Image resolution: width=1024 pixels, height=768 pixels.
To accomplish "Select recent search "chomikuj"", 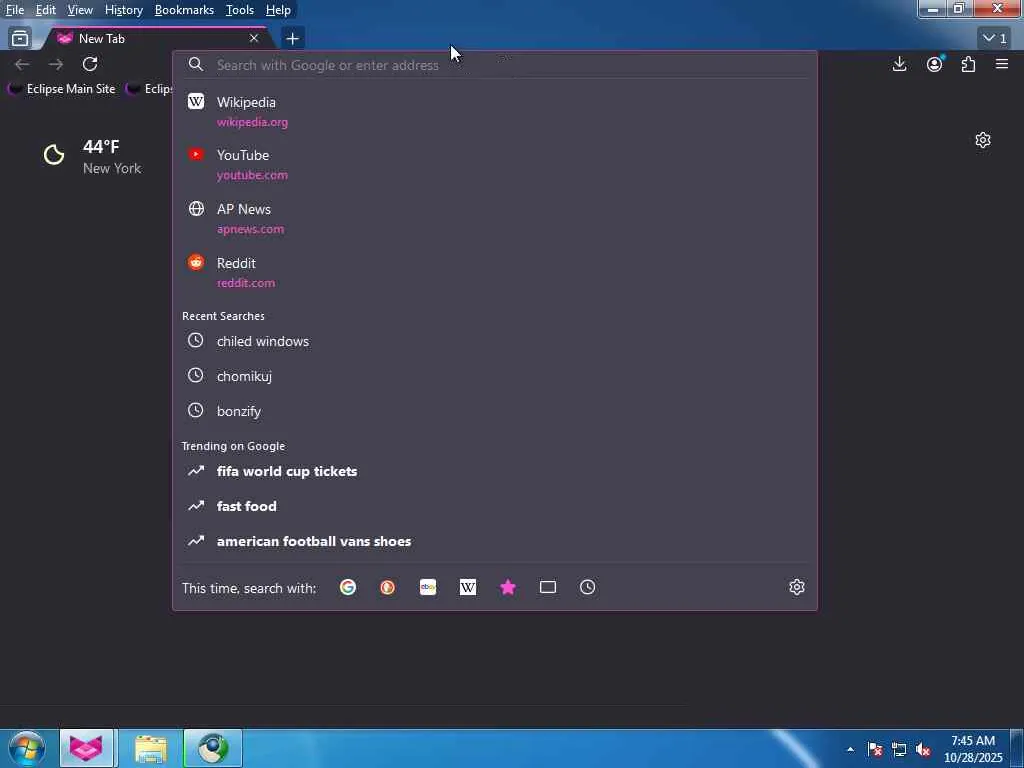I will pyautogui.click(x=495, y=376).
